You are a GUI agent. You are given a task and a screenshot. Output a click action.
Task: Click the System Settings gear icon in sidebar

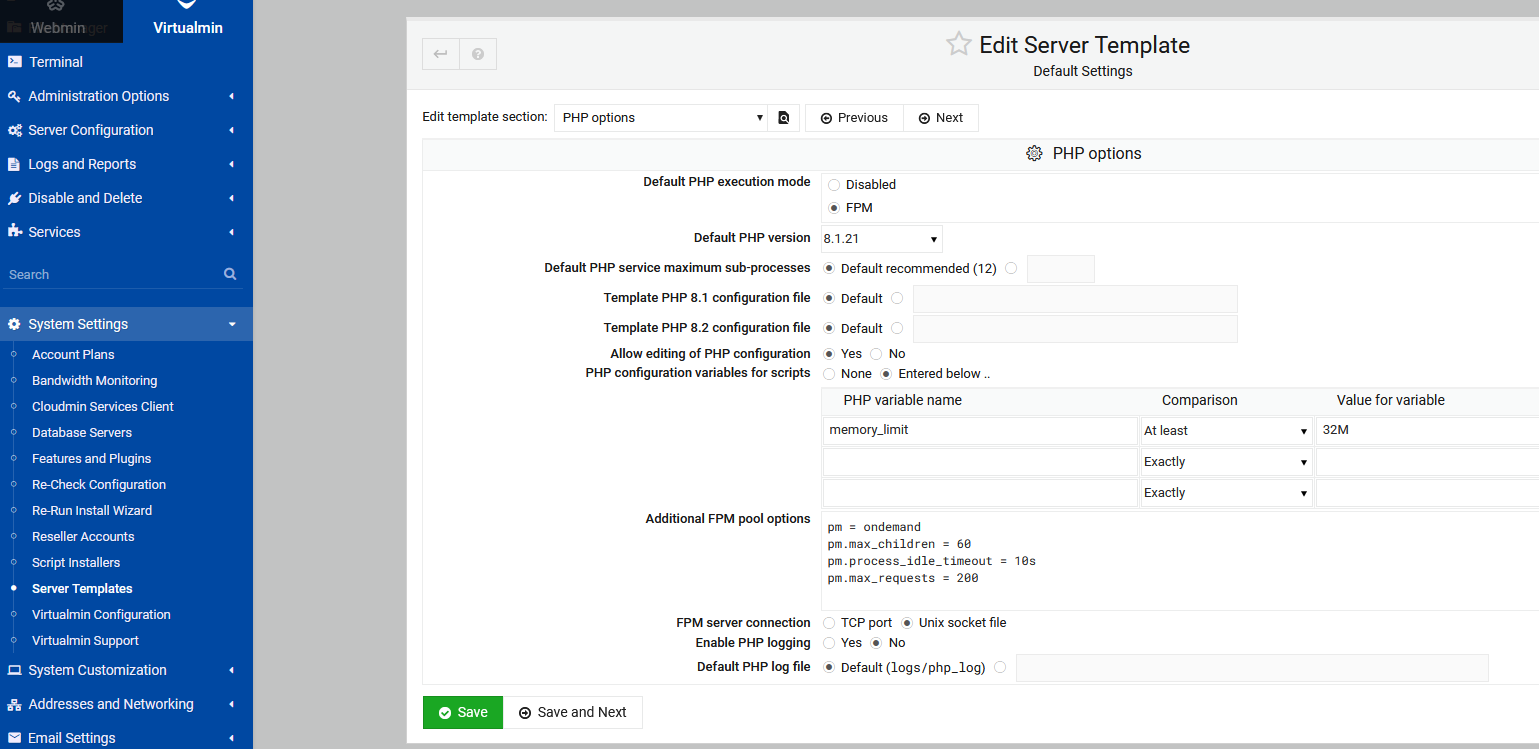(13, 323)
